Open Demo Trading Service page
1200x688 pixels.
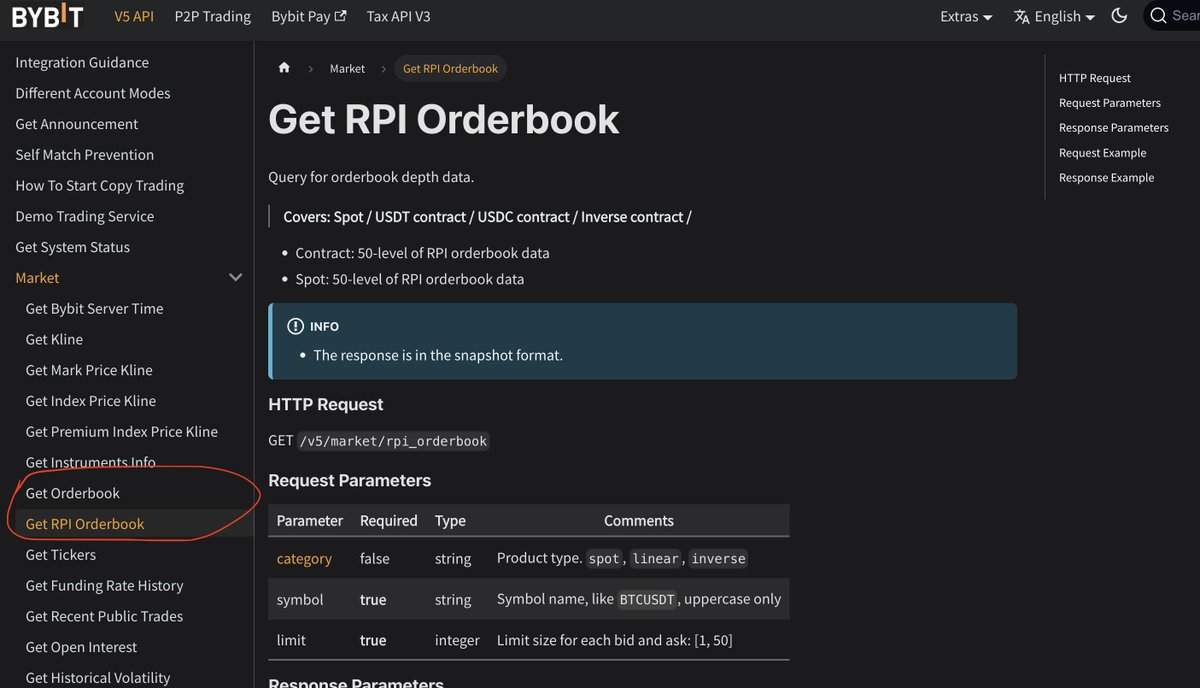point(85,216)
